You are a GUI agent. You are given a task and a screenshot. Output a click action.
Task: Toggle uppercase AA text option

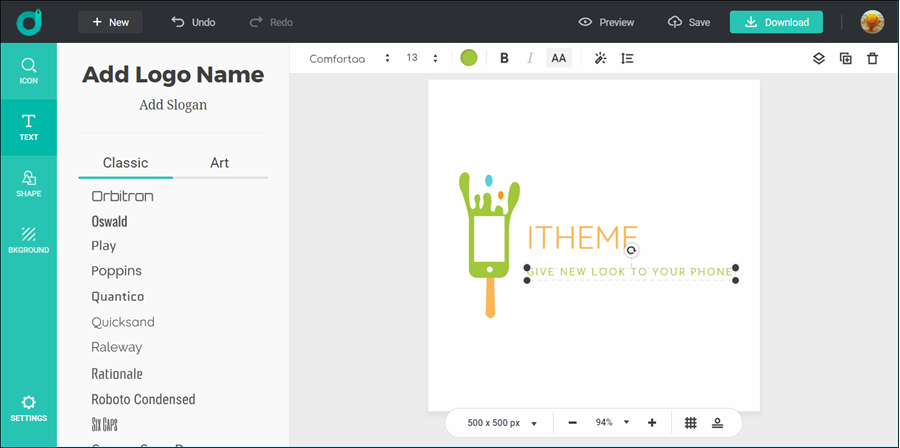pos(558,58)
